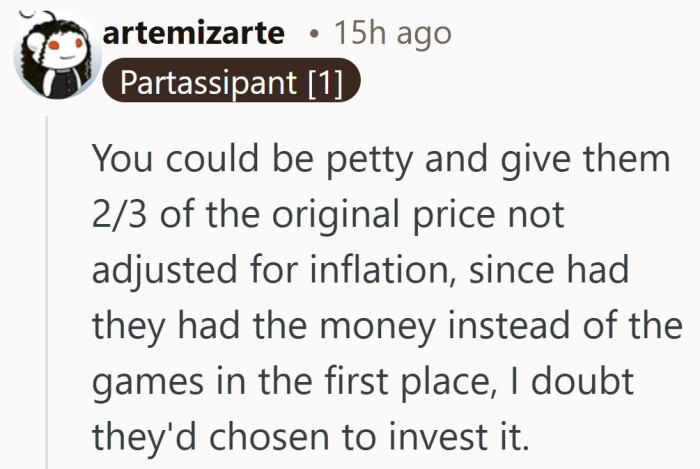700x469 pixels.
Task: Click the comment line starting 'You could be petty'
Action: (380, 160)
